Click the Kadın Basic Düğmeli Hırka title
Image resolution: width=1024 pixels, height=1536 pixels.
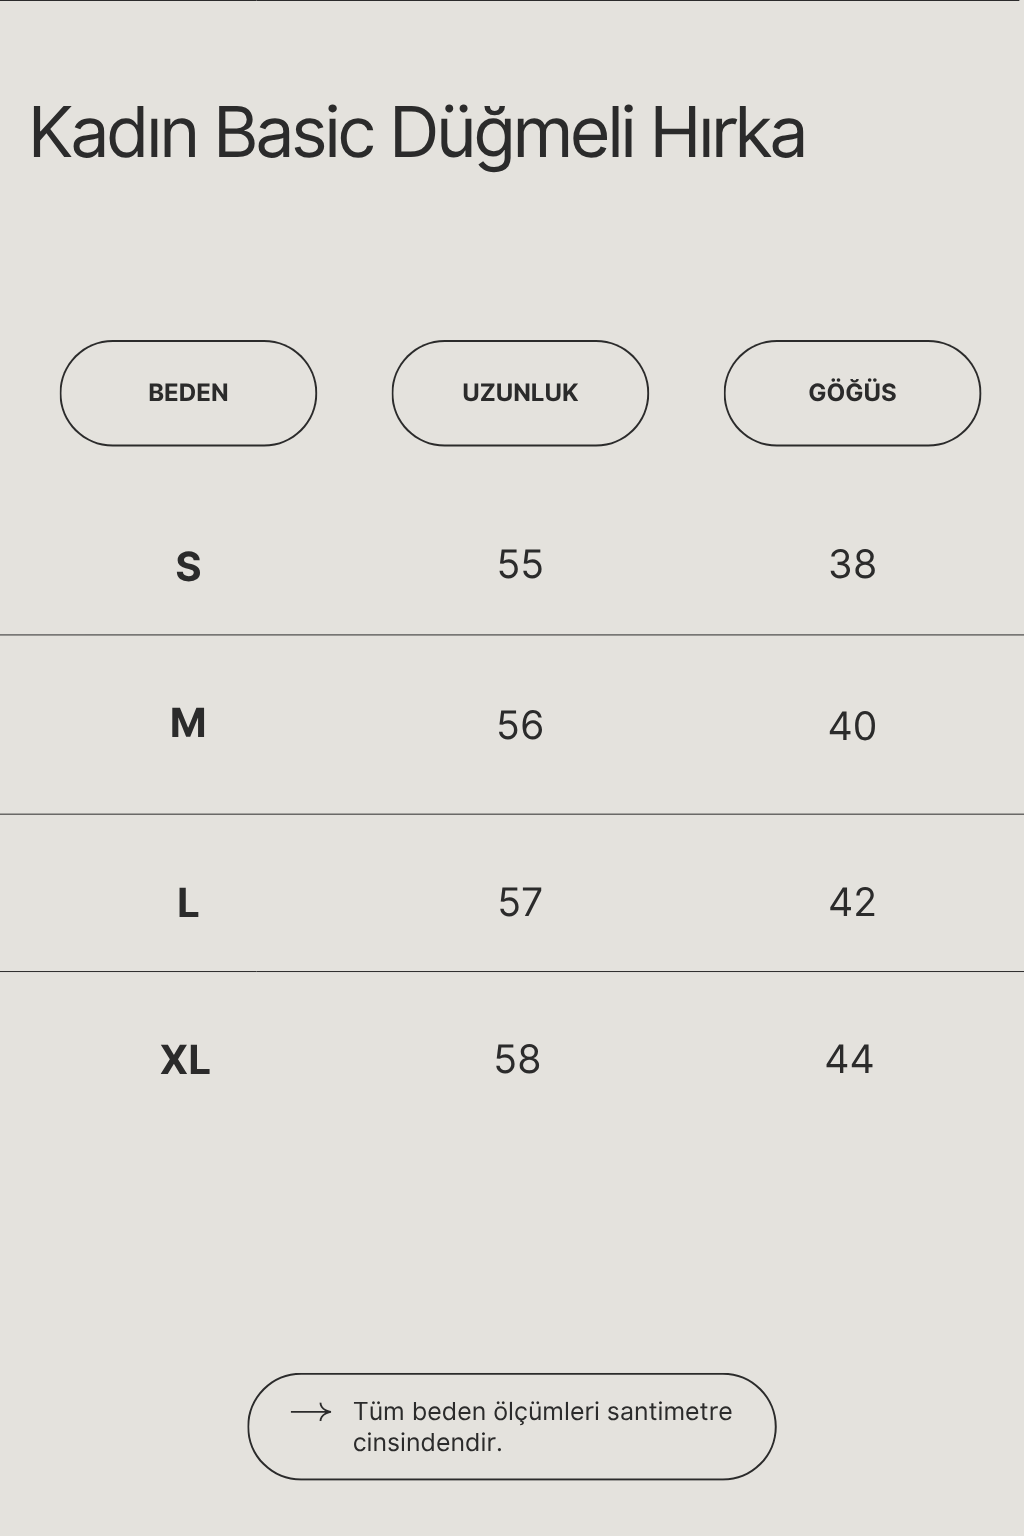[x=418, y=134]
